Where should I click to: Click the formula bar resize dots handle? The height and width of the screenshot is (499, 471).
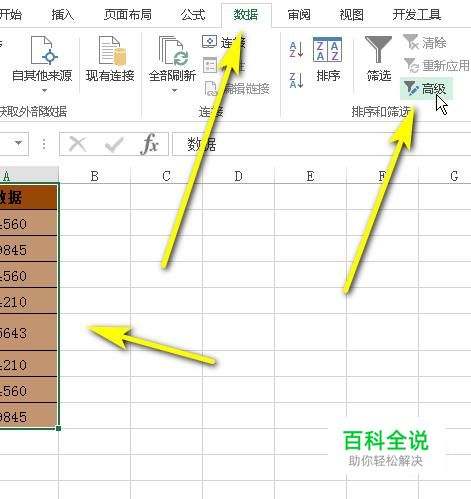[44, 144]
